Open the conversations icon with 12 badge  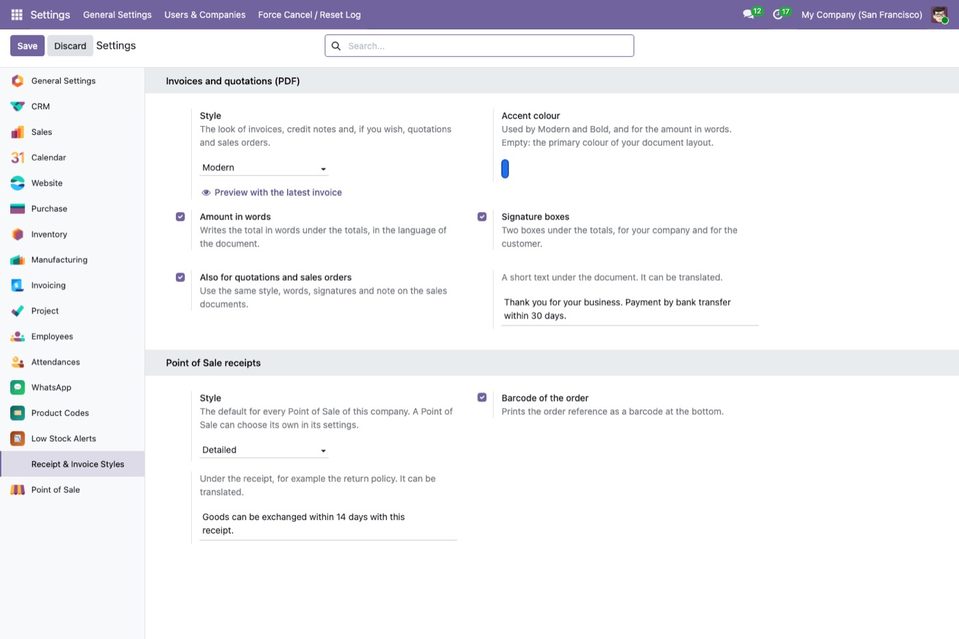point(751,14)
